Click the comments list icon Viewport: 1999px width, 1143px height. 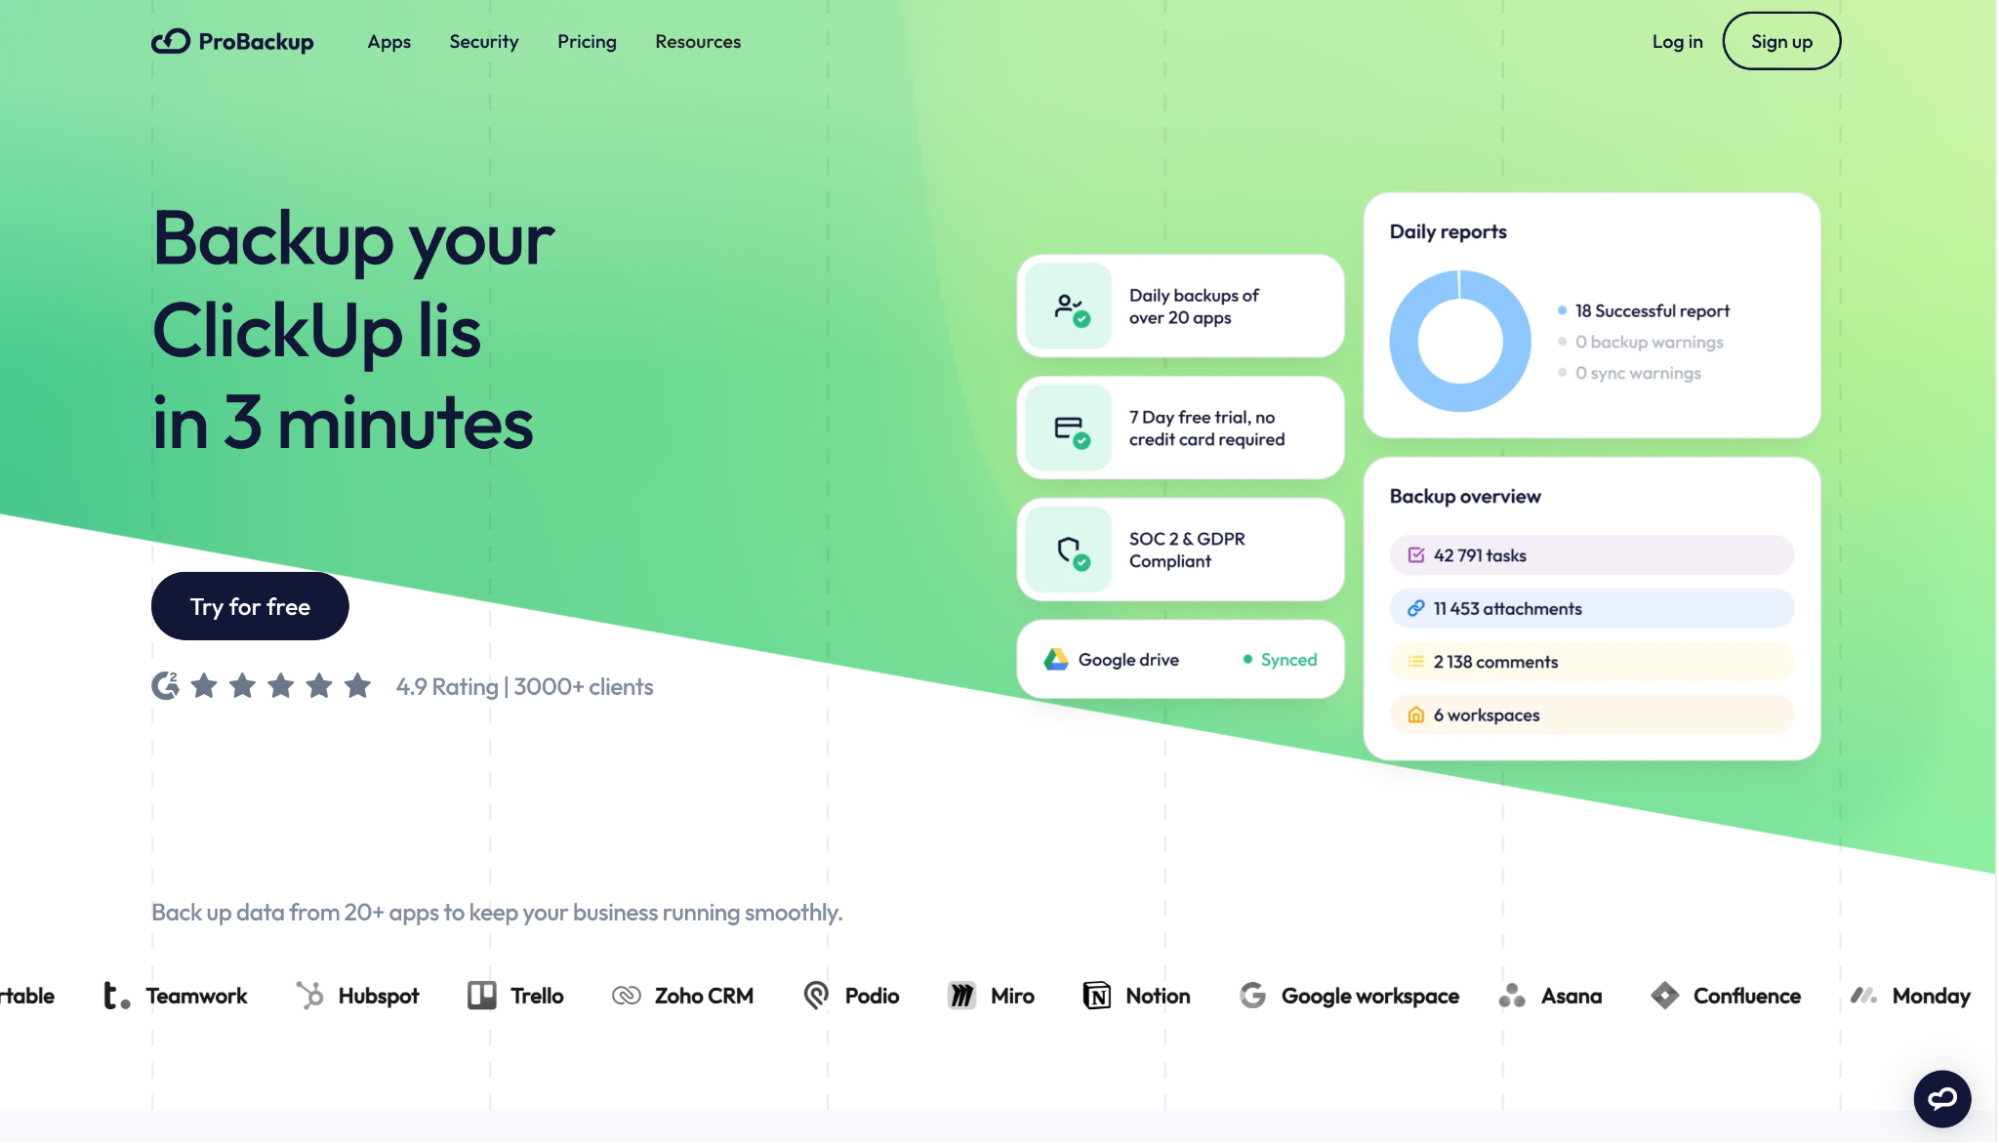pyautogui.click(x=1416, y=661)
